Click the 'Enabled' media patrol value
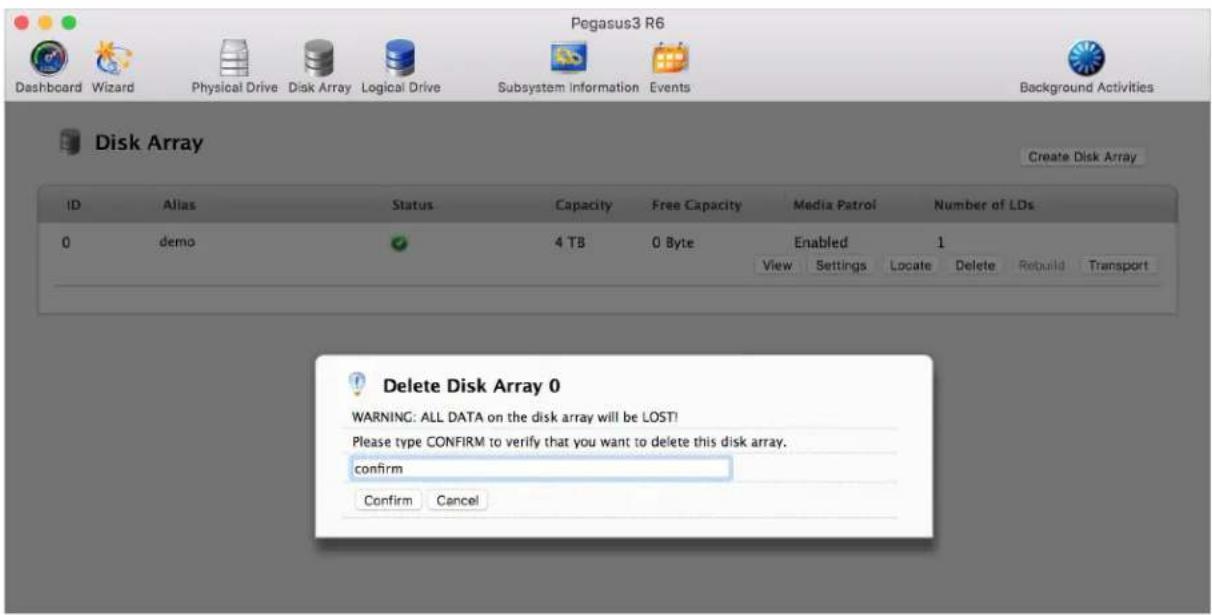This screenshot has height=615, width=1212. click(x=821, y=242)
